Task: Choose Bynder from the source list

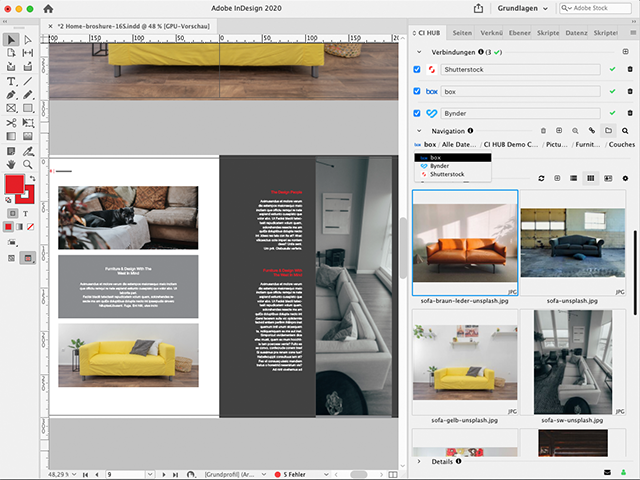Action: (438, 166)
